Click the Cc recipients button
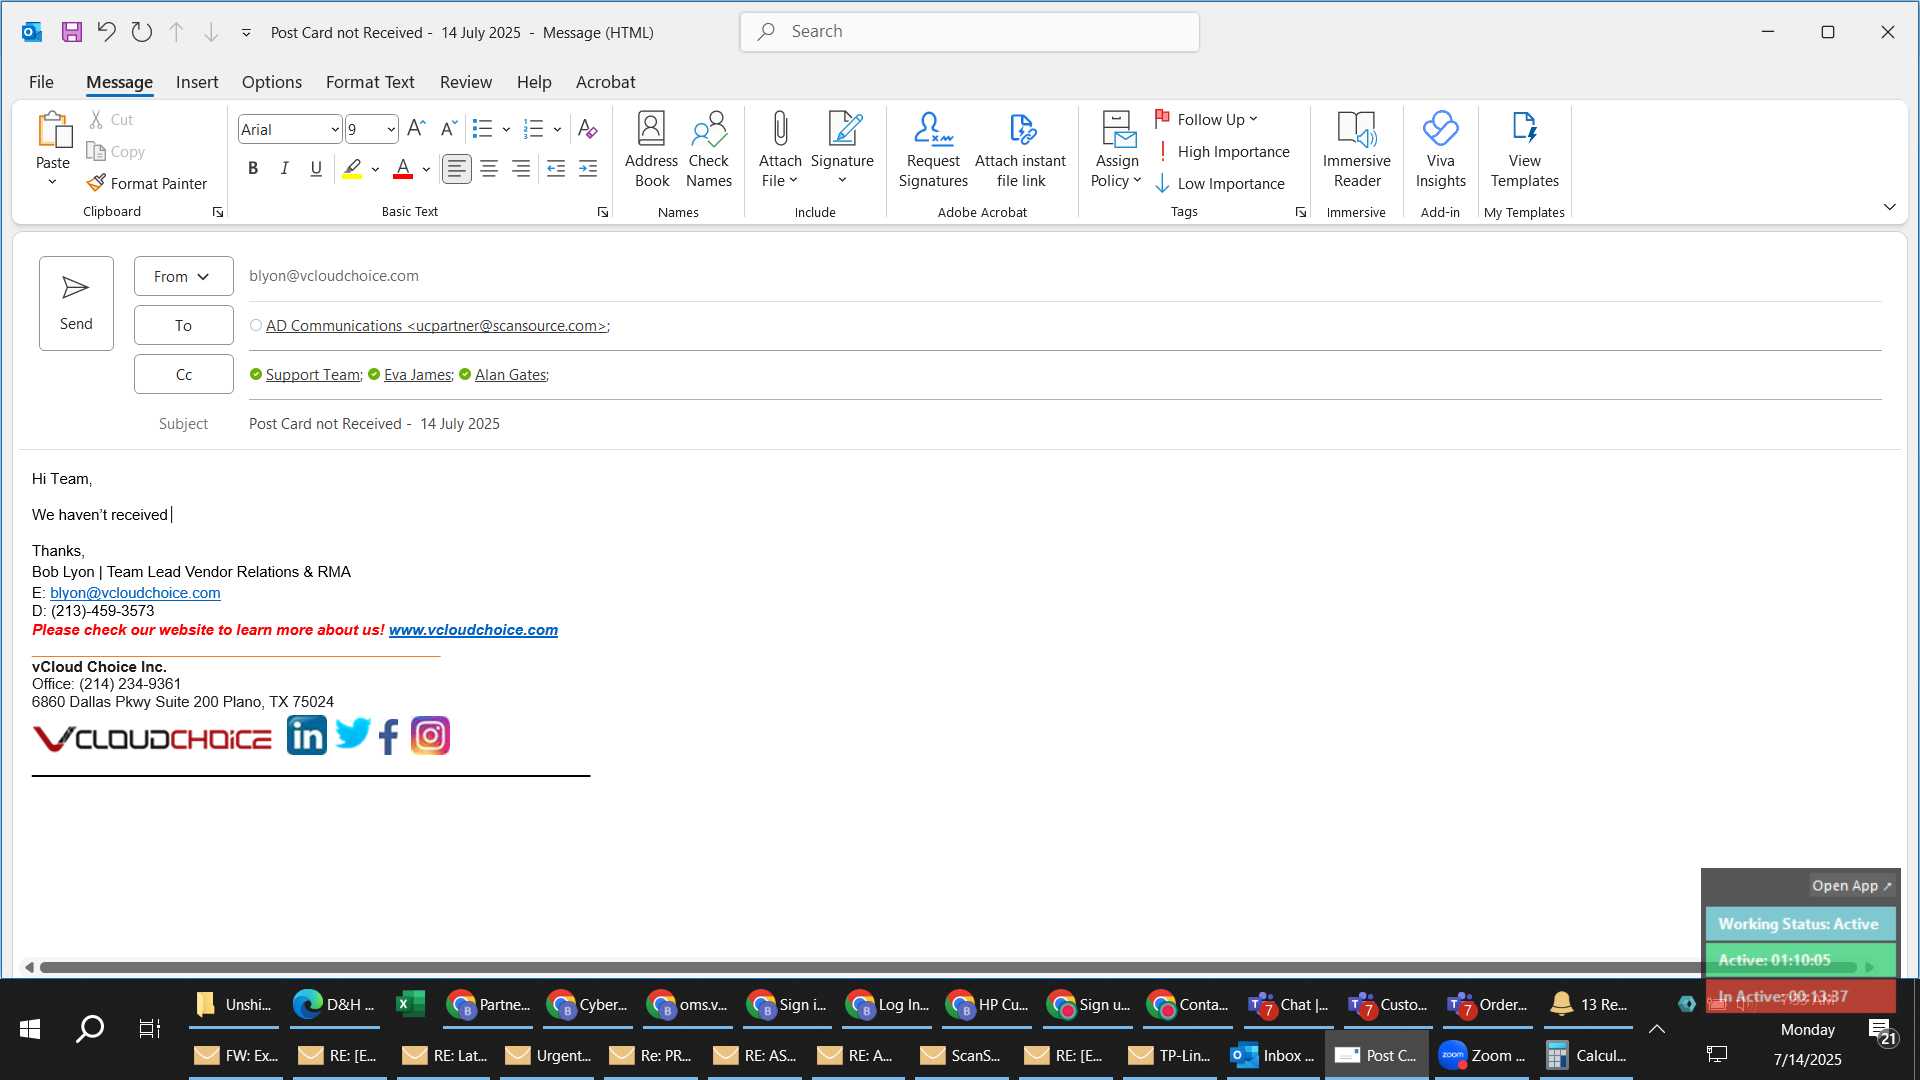The image size is (1920, 1080). 184,374
